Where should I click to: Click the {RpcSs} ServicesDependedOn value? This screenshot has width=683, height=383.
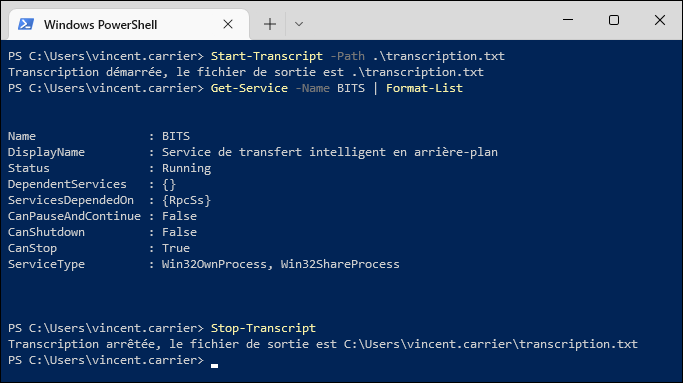[x=186, y=200]
